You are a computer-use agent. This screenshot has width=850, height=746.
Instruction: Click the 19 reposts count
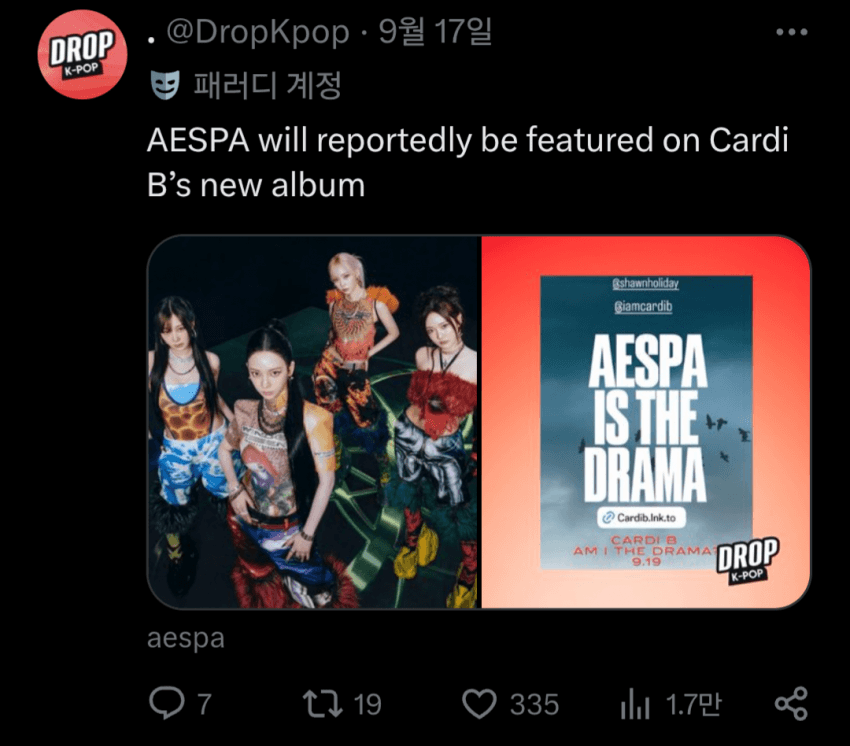click(368, 704)
